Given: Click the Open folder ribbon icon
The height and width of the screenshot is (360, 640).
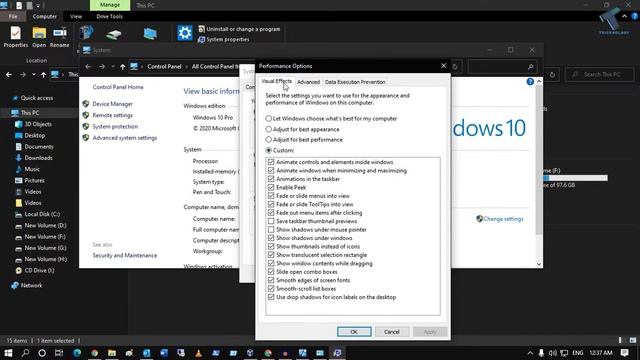Looking at the screenshot, I should [39, 36].
